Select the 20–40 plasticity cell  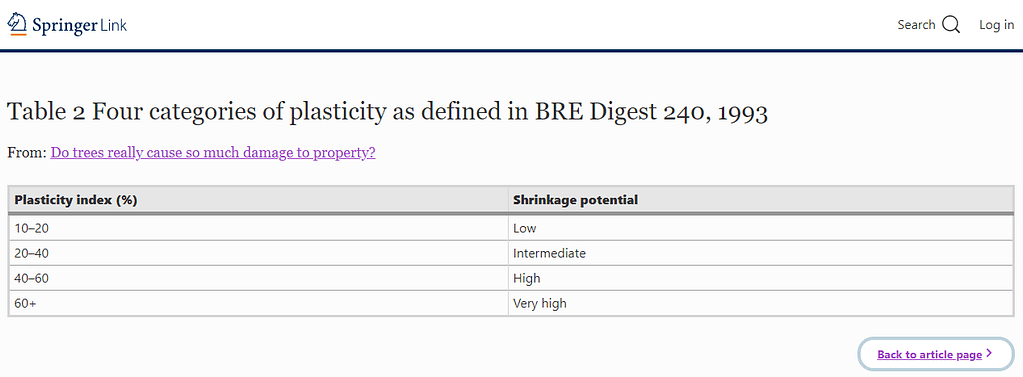point(258,253)
